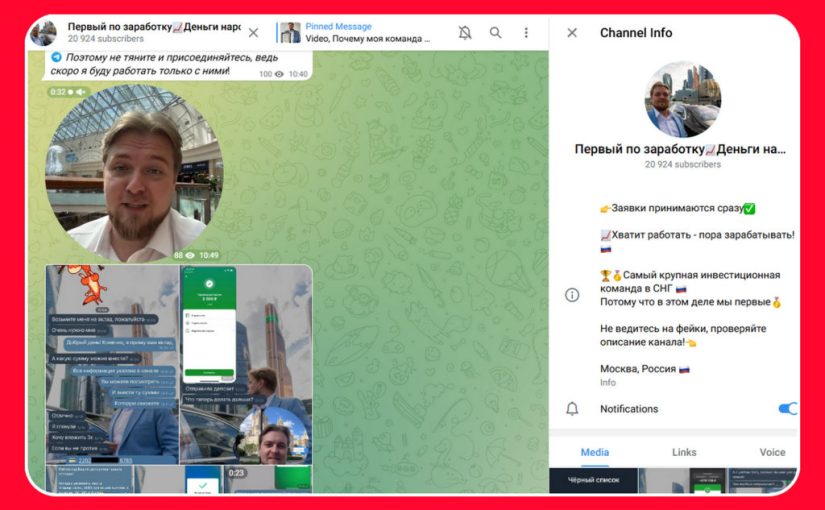The height and width of the screenshot is (510, 825).
Task: Open the pinned video message
Action: coord(367,33)
